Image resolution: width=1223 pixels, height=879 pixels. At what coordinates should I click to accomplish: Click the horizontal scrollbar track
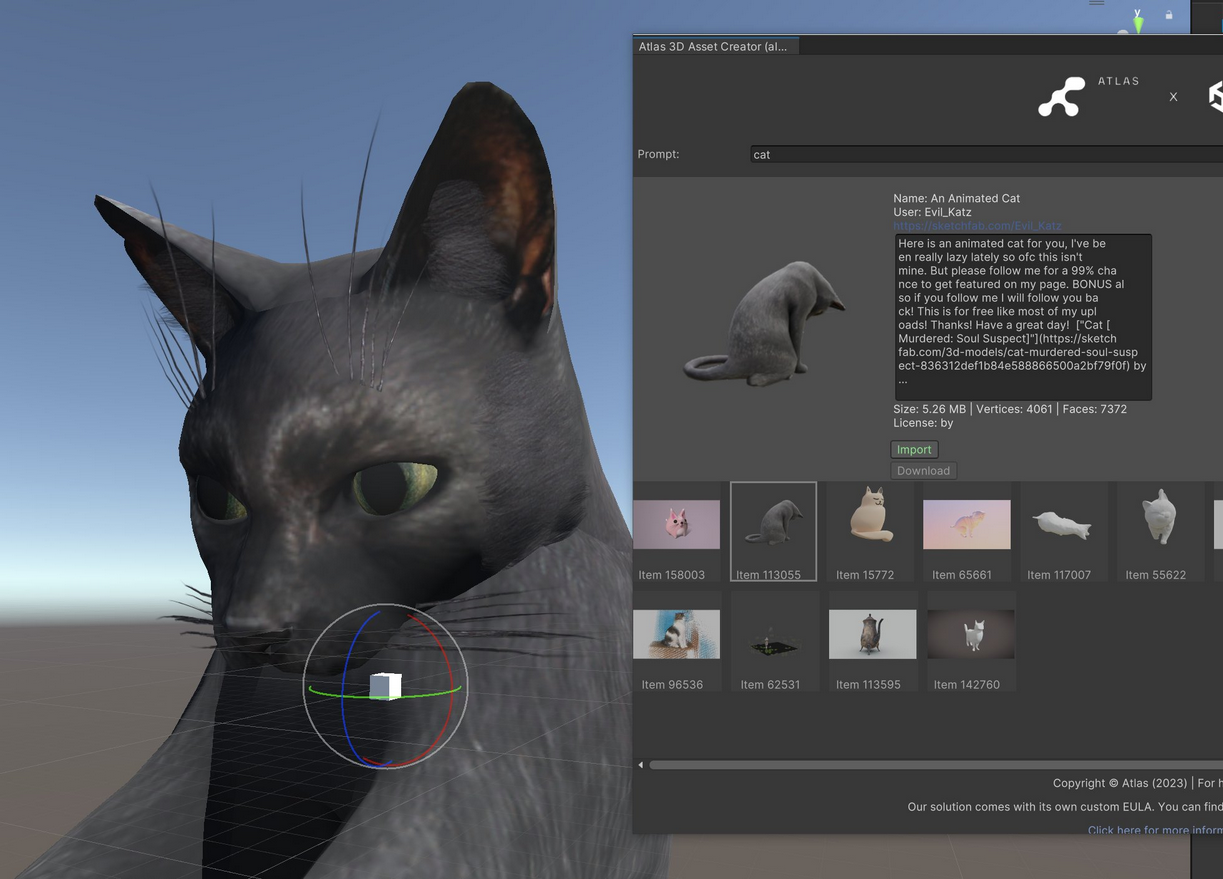930,765
